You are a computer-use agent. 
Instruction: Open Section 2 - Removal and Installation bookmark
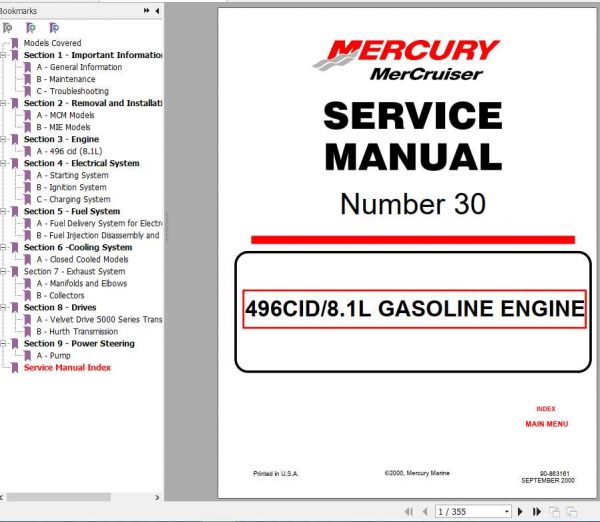93,103
